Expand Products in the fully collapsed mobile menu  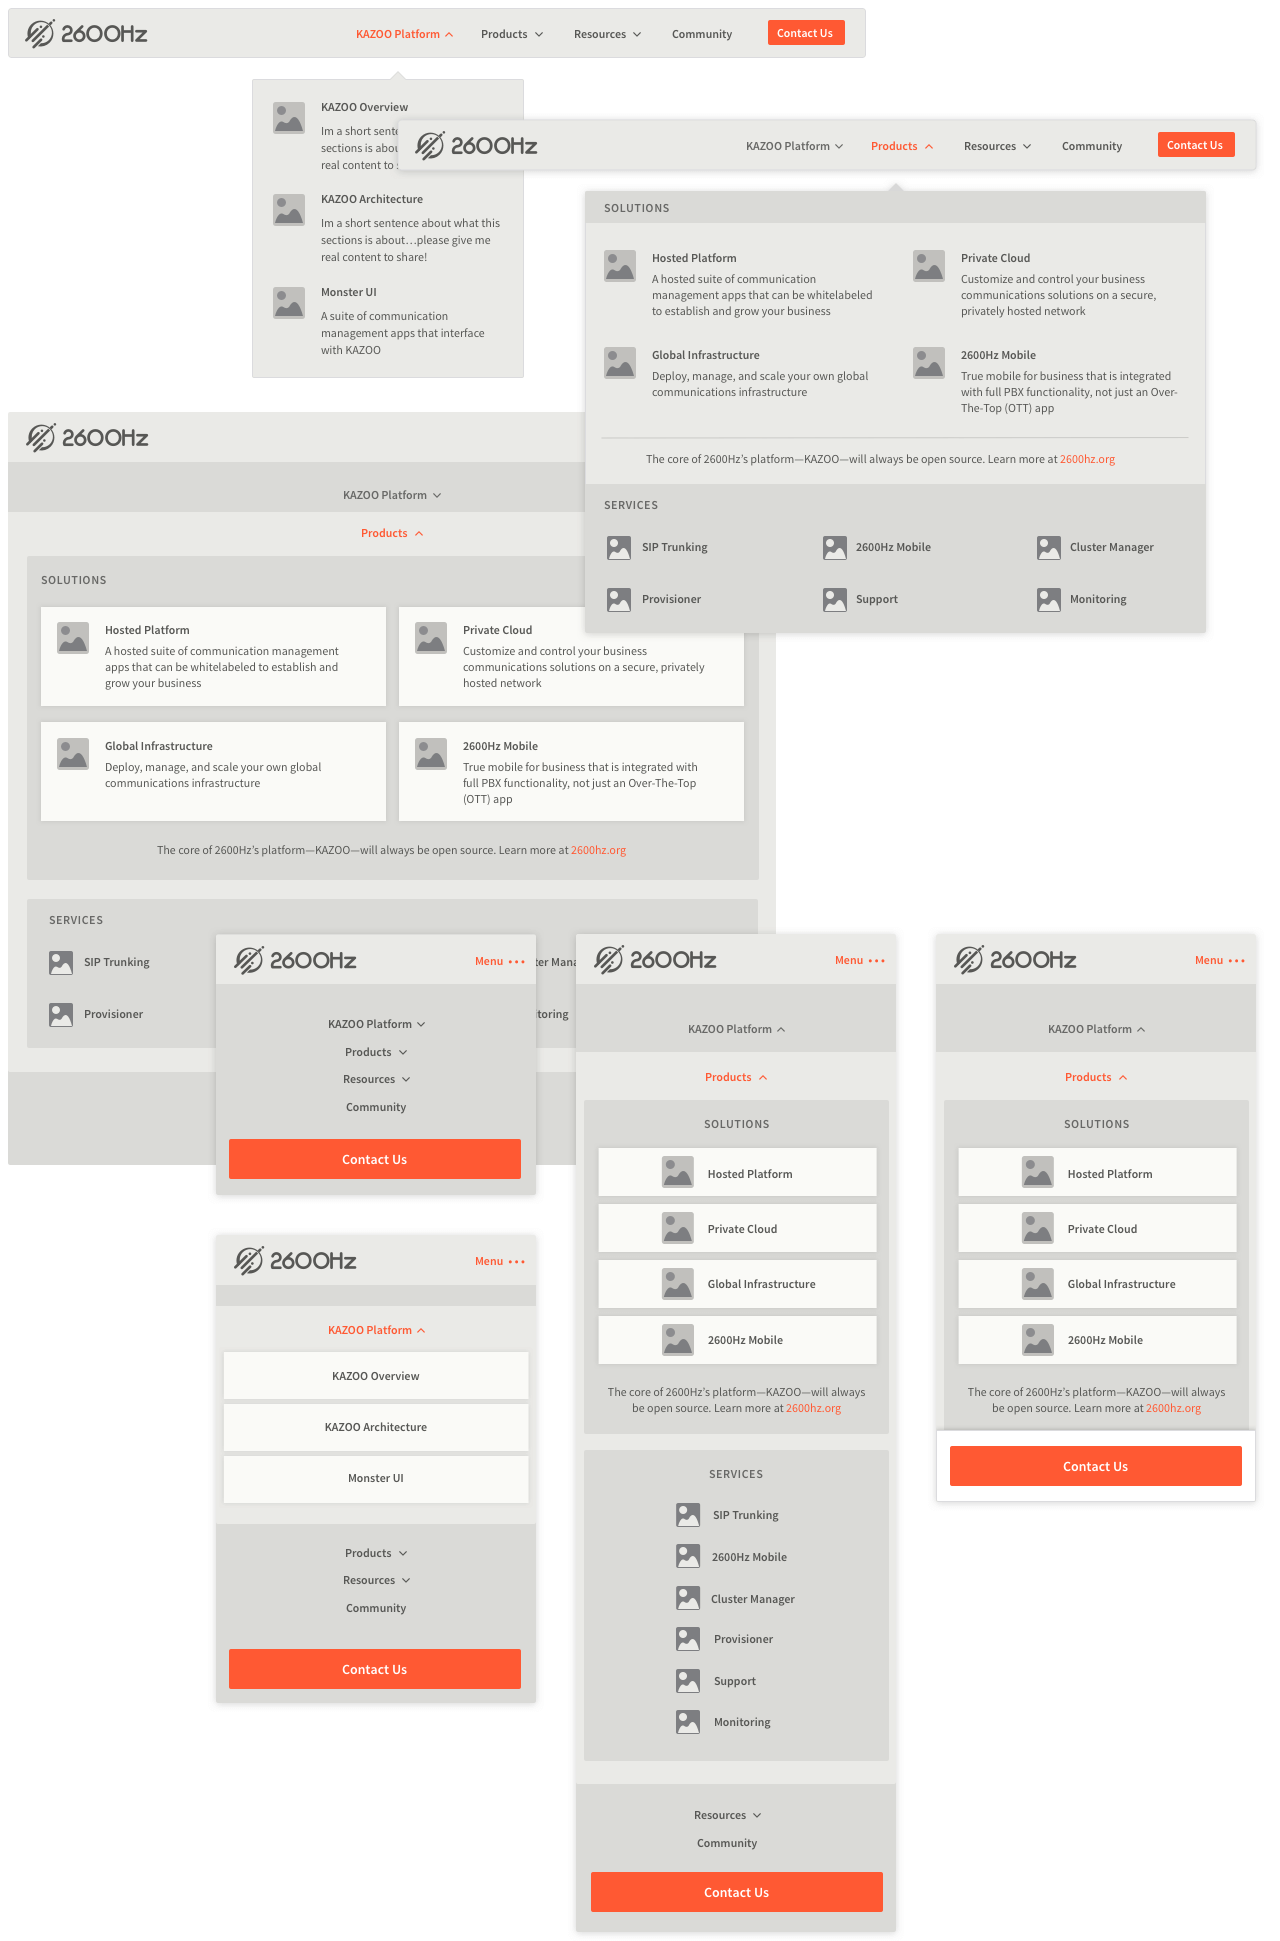tap(376, 1052)
